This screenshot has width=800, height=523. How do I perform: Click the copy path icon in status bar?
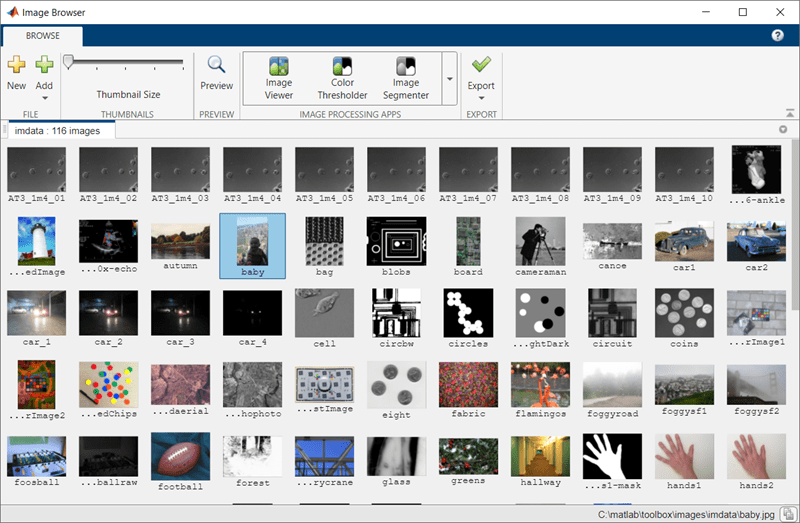[788, 514]
